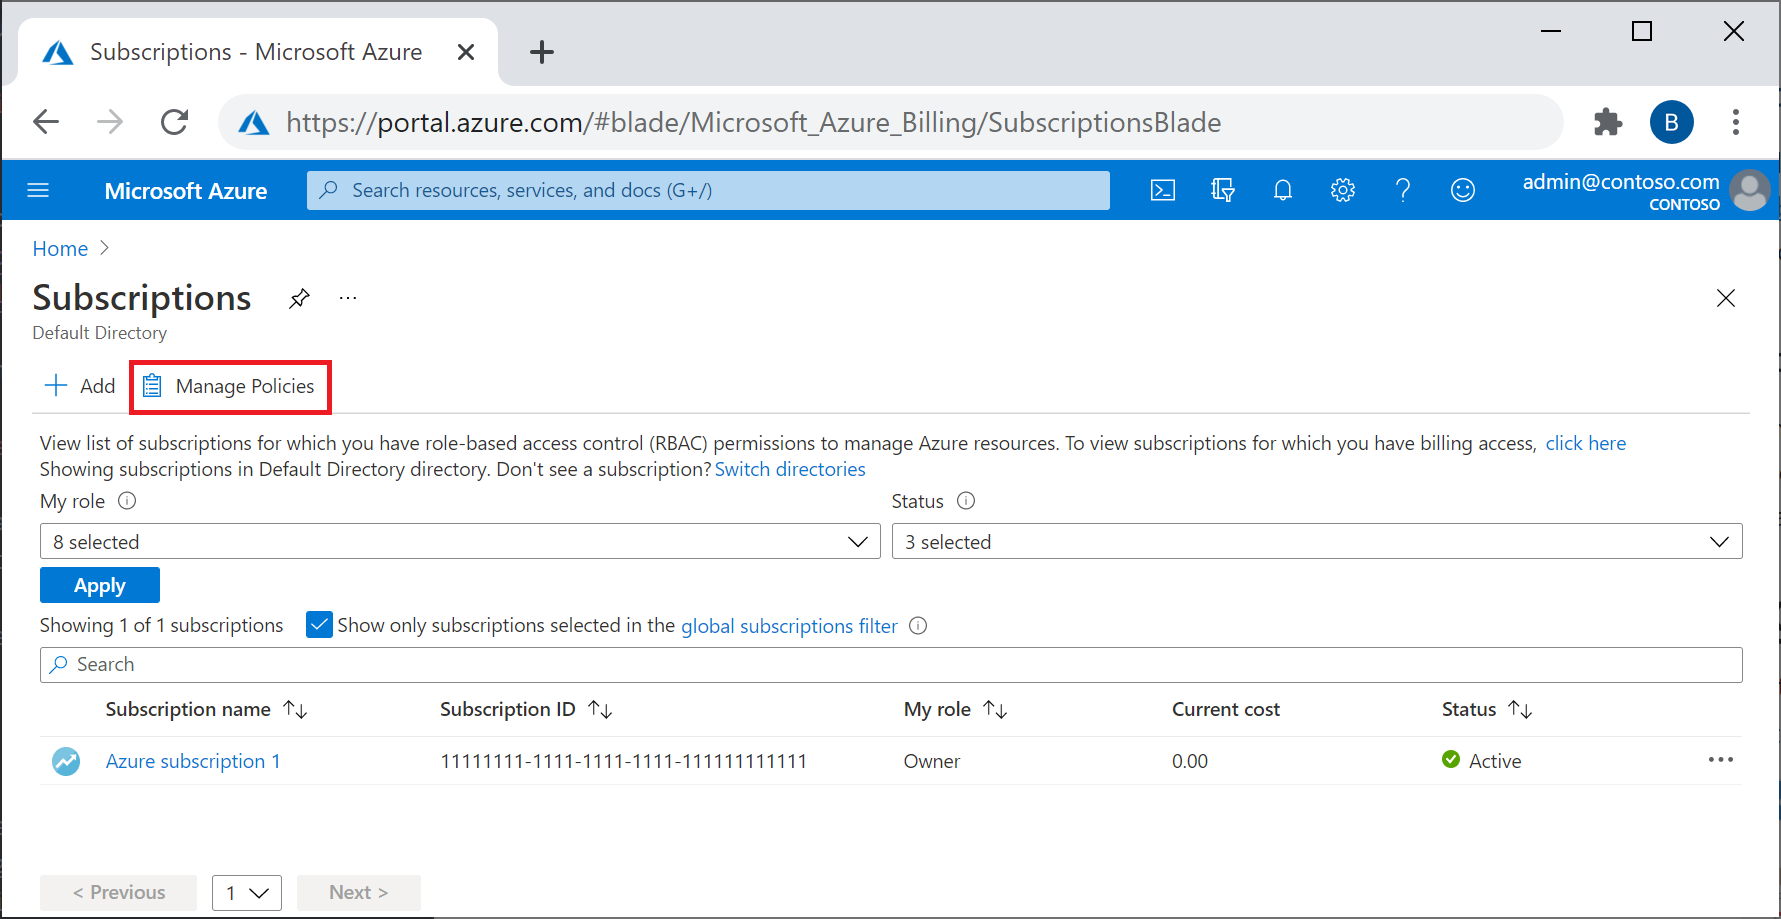
Task: Open Azure Cloud Shell icon
Action: (1163, 190)
